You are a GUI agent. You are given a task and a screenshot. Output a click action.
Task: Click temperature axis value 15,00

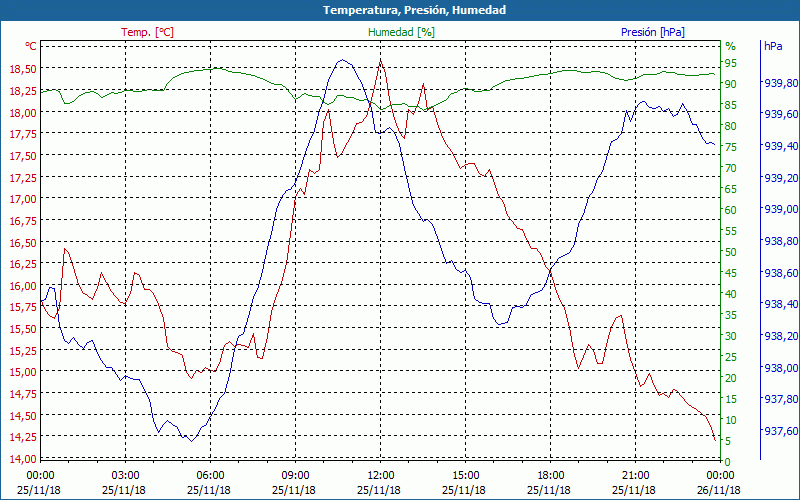(x=22, y=372)
